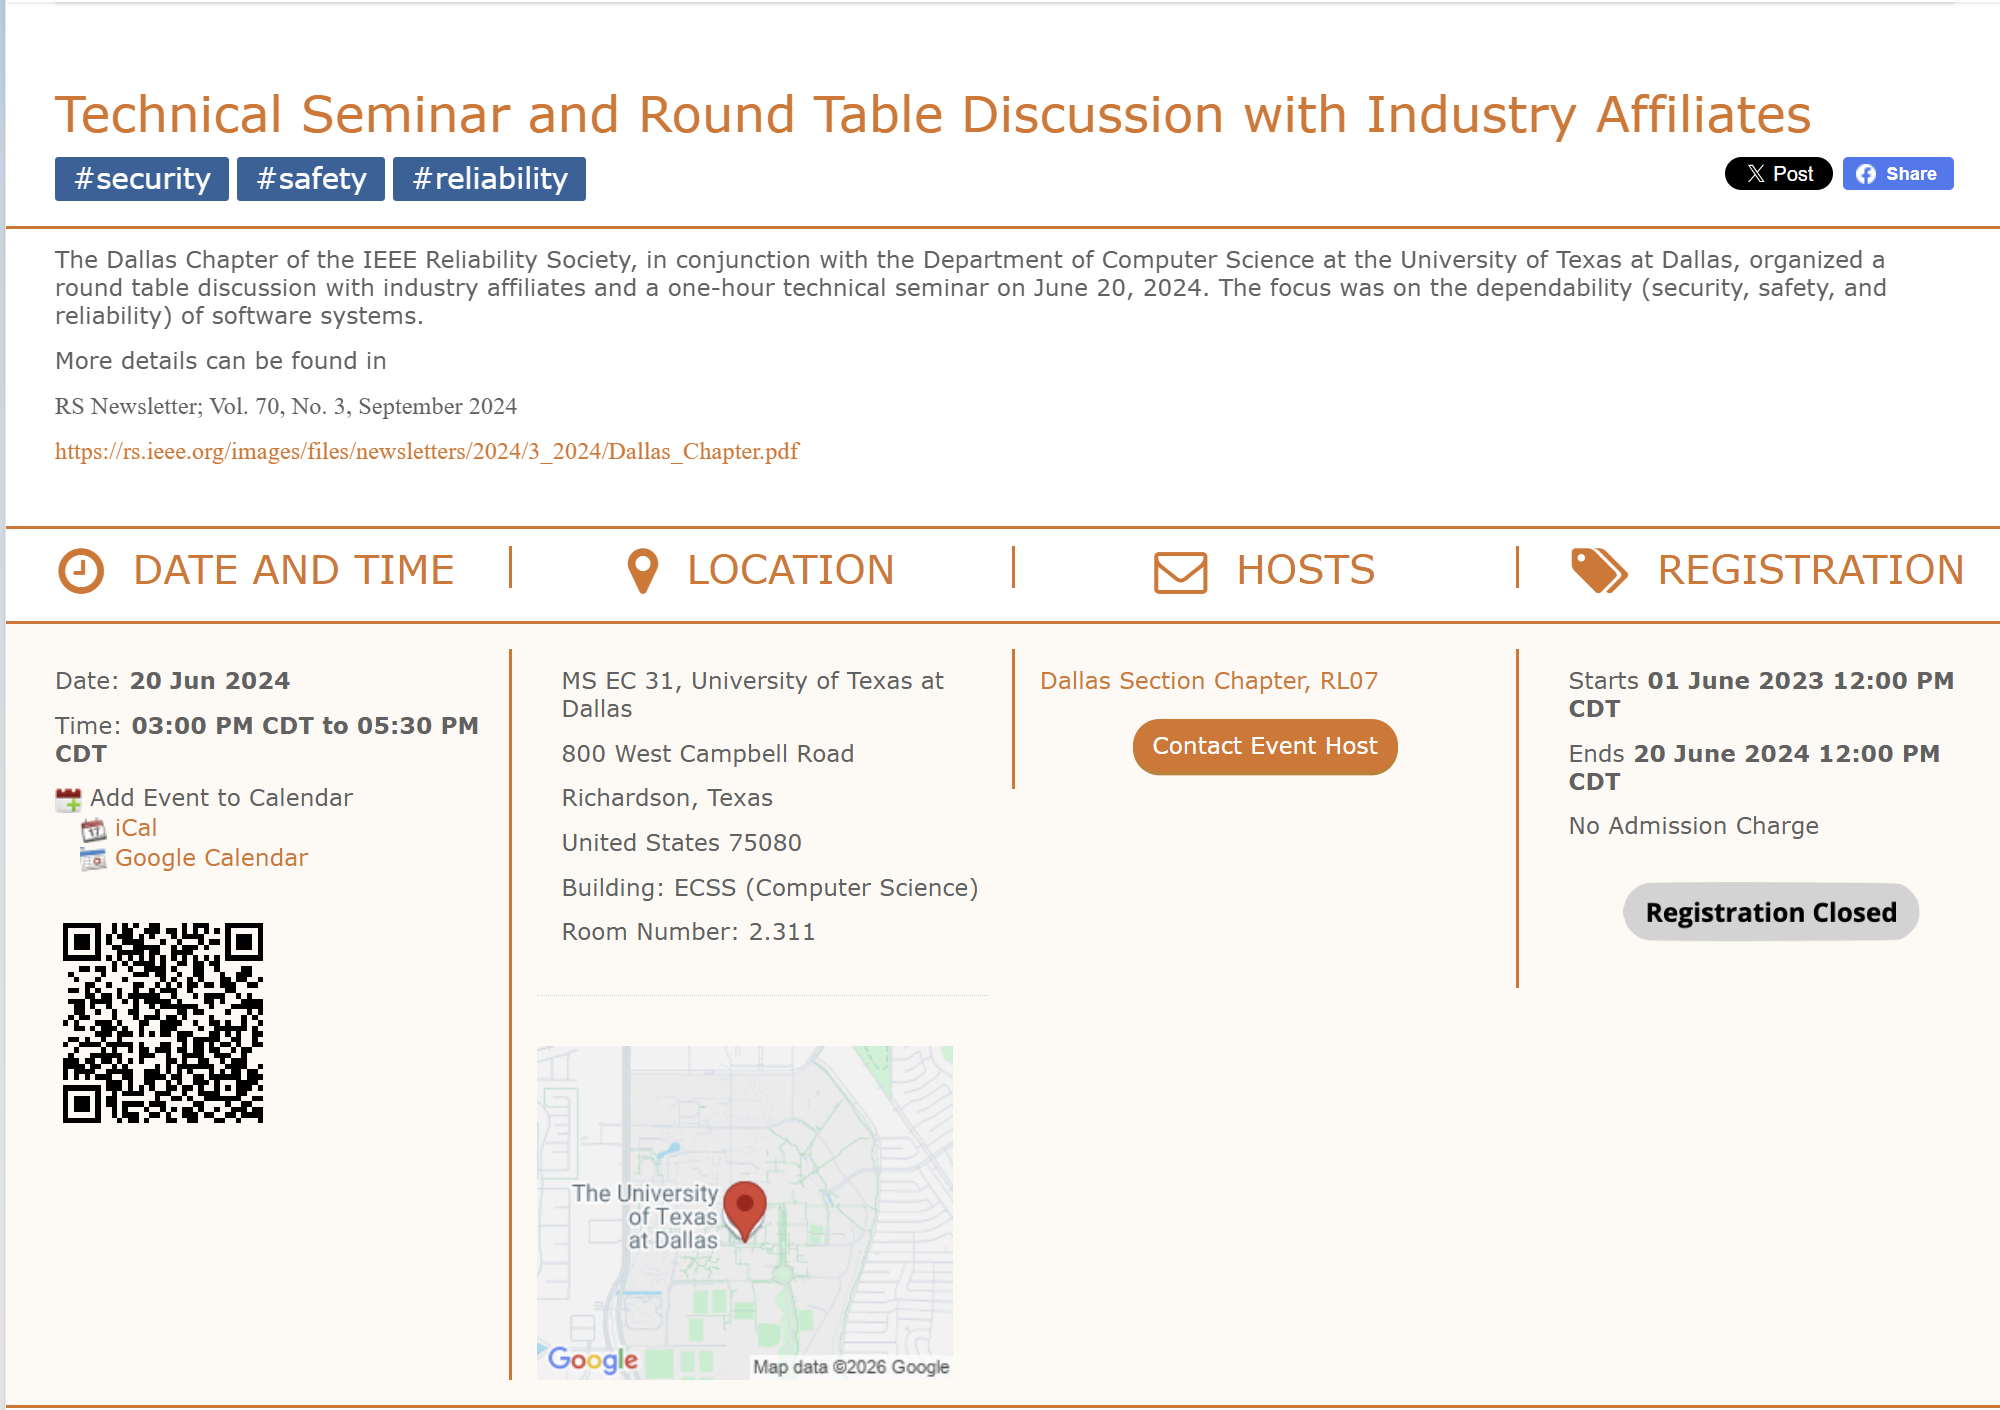
Task: Click the RS Newsletter Vol. 70 citation
Action: tap(286, 406)
